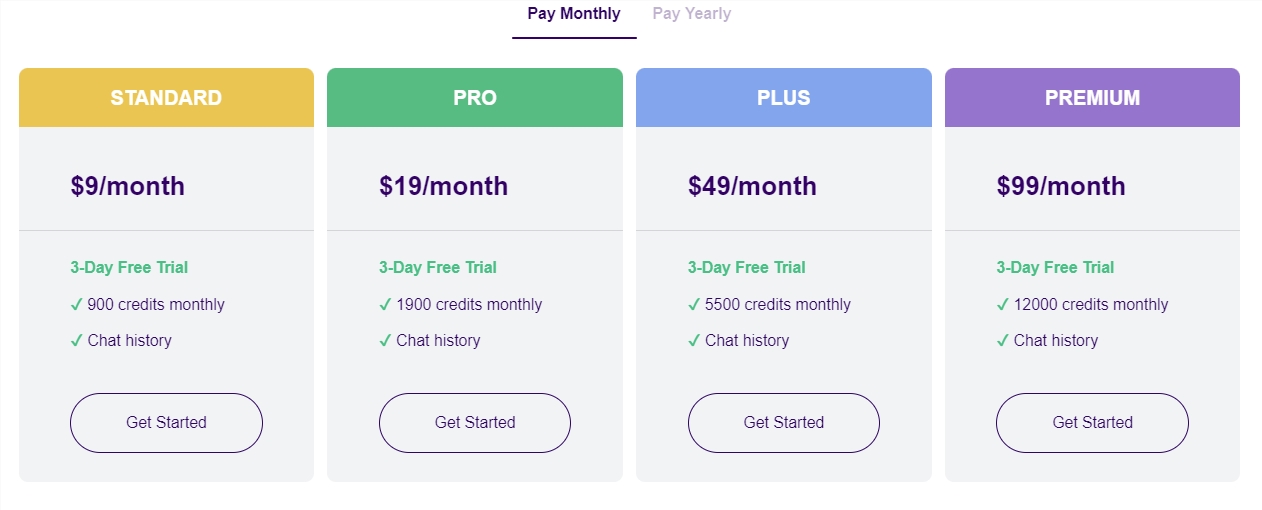Click the checkmark beside 1900 credits monthly
Image resolution: width=1262 pixels, height=510 pixels.
(x=385, y=304)
